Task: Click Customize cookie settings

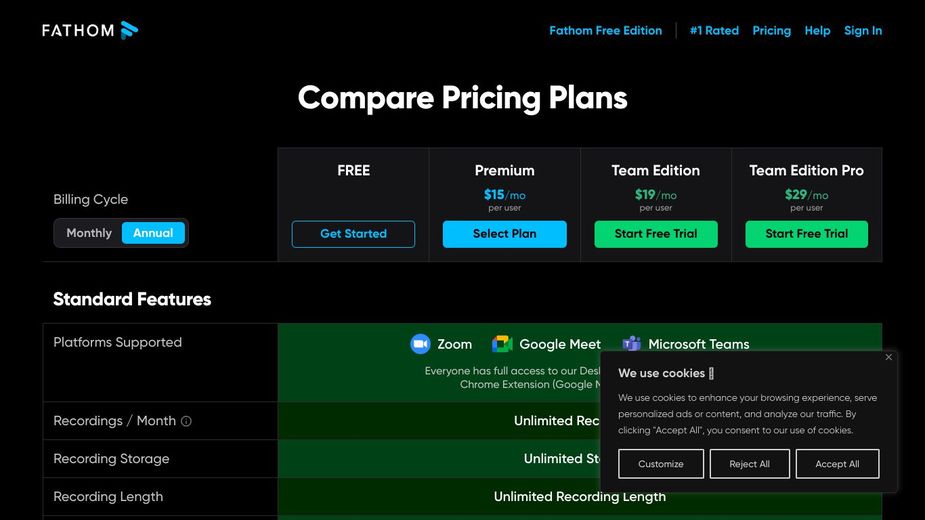Action: (x=660, y=464)
